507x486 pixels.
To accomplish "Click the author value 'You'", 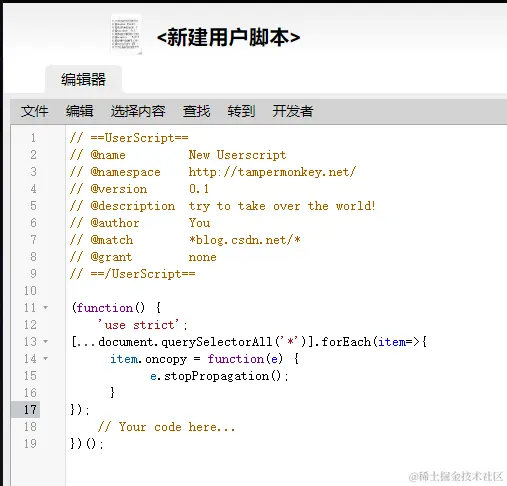I will click(199, 223).
